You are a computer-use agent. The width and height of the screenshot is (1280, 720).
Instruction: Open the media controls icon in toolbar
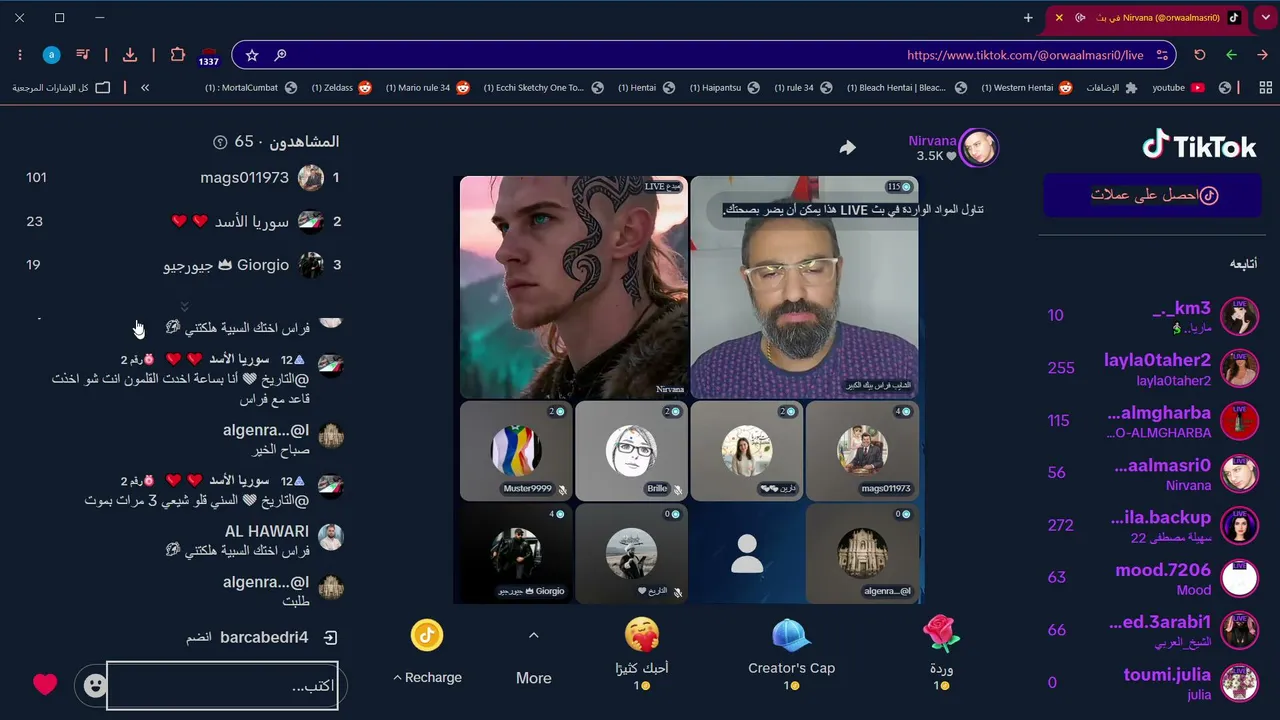83,55
